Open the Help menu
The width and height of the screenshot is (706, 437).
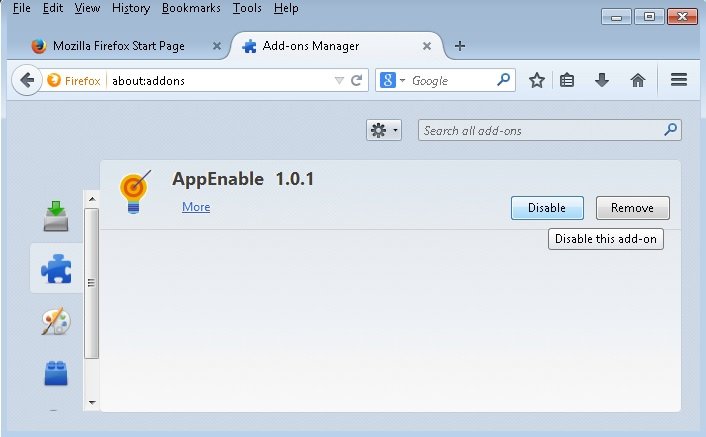(x=286, y=8)
